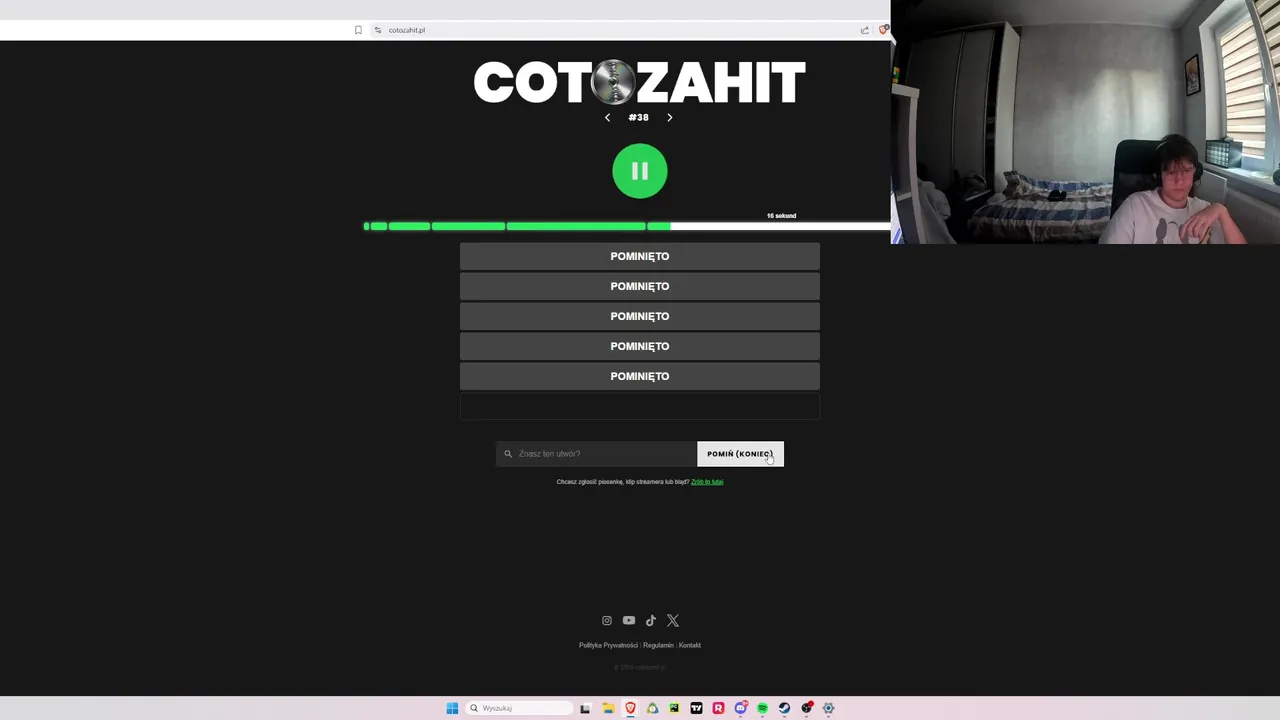Open the TikTok icon in footer

650,621
